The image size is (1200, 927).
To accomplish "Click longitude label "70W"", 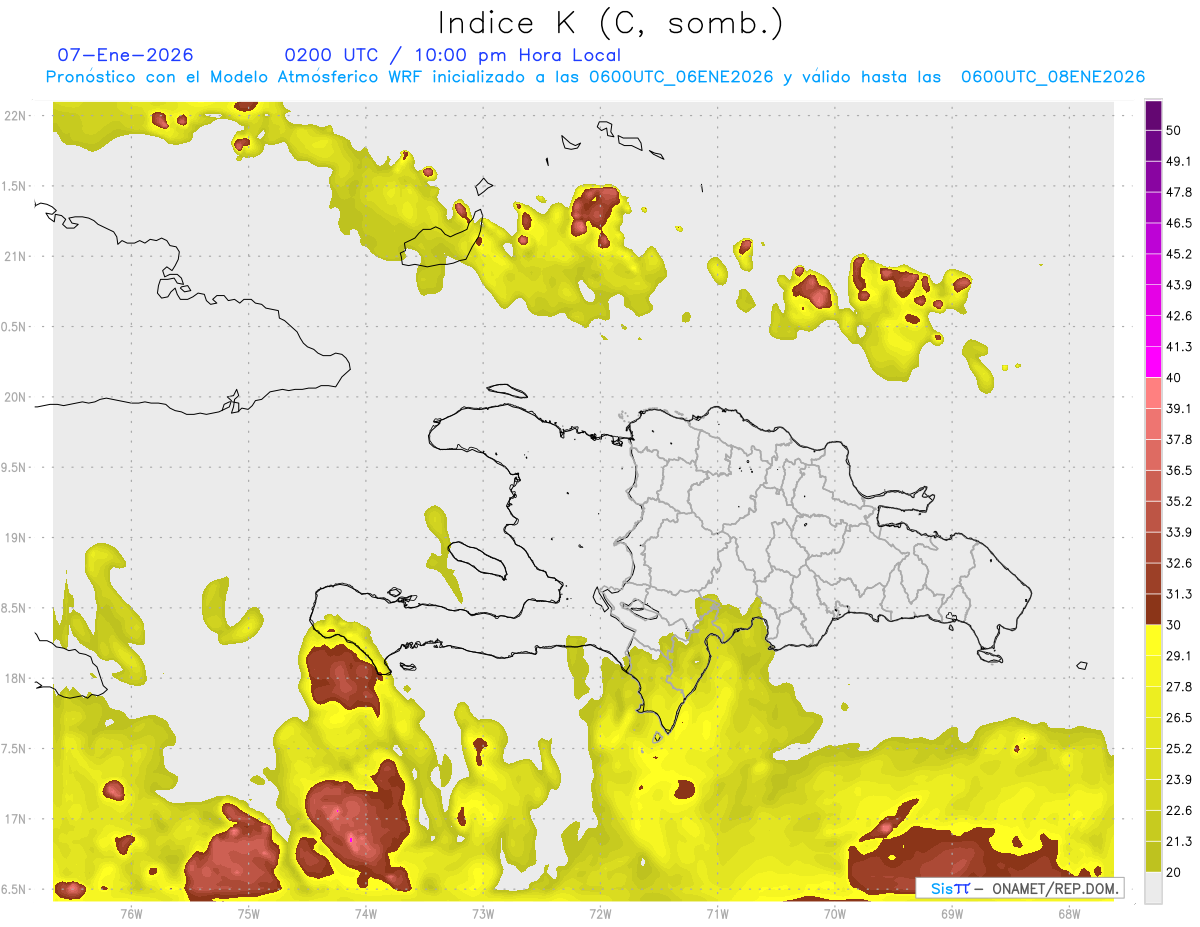I will point(835,913).
